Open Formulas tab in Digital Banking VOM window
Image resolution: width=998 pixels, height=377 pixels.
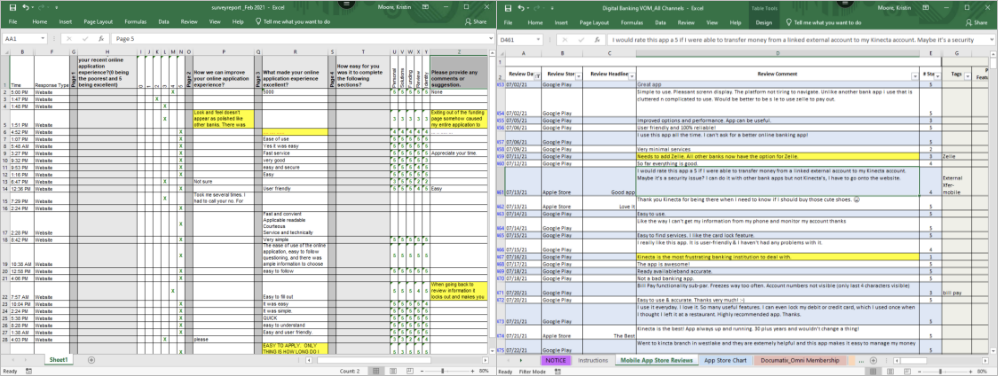click(x=632, y=22)
